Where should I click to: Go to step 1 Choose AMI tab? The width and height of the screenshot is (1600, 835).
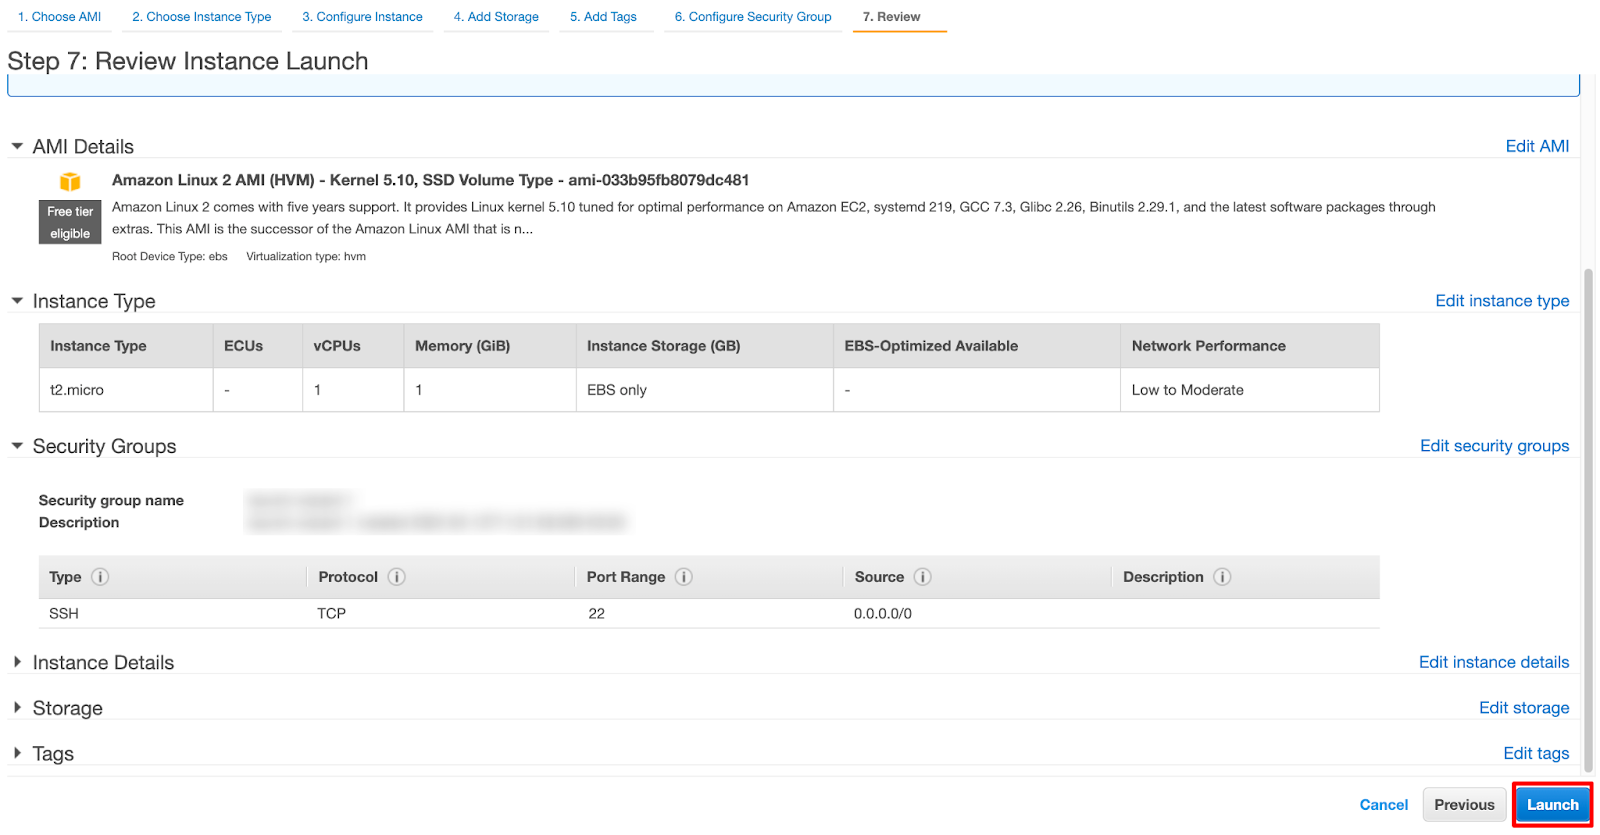point(59,17)
